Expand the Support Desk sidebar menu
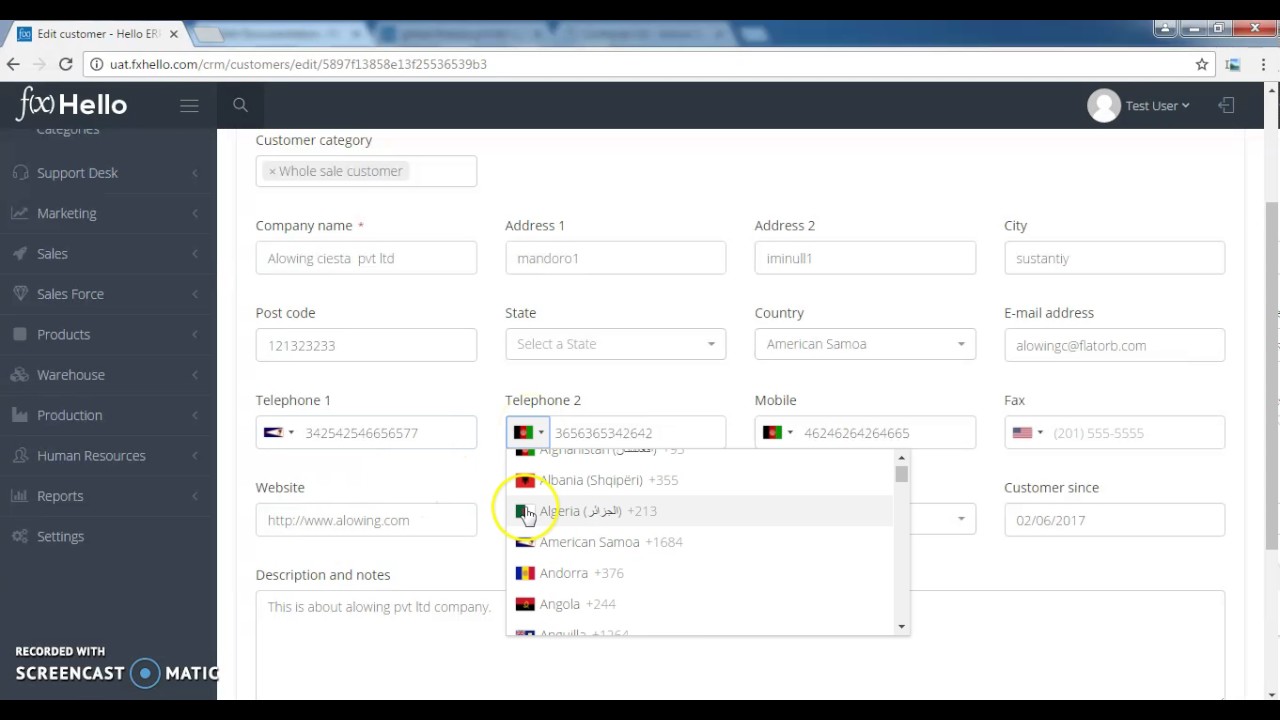The height and width of the screenshot is (720, 1280). tap(108, 173)
